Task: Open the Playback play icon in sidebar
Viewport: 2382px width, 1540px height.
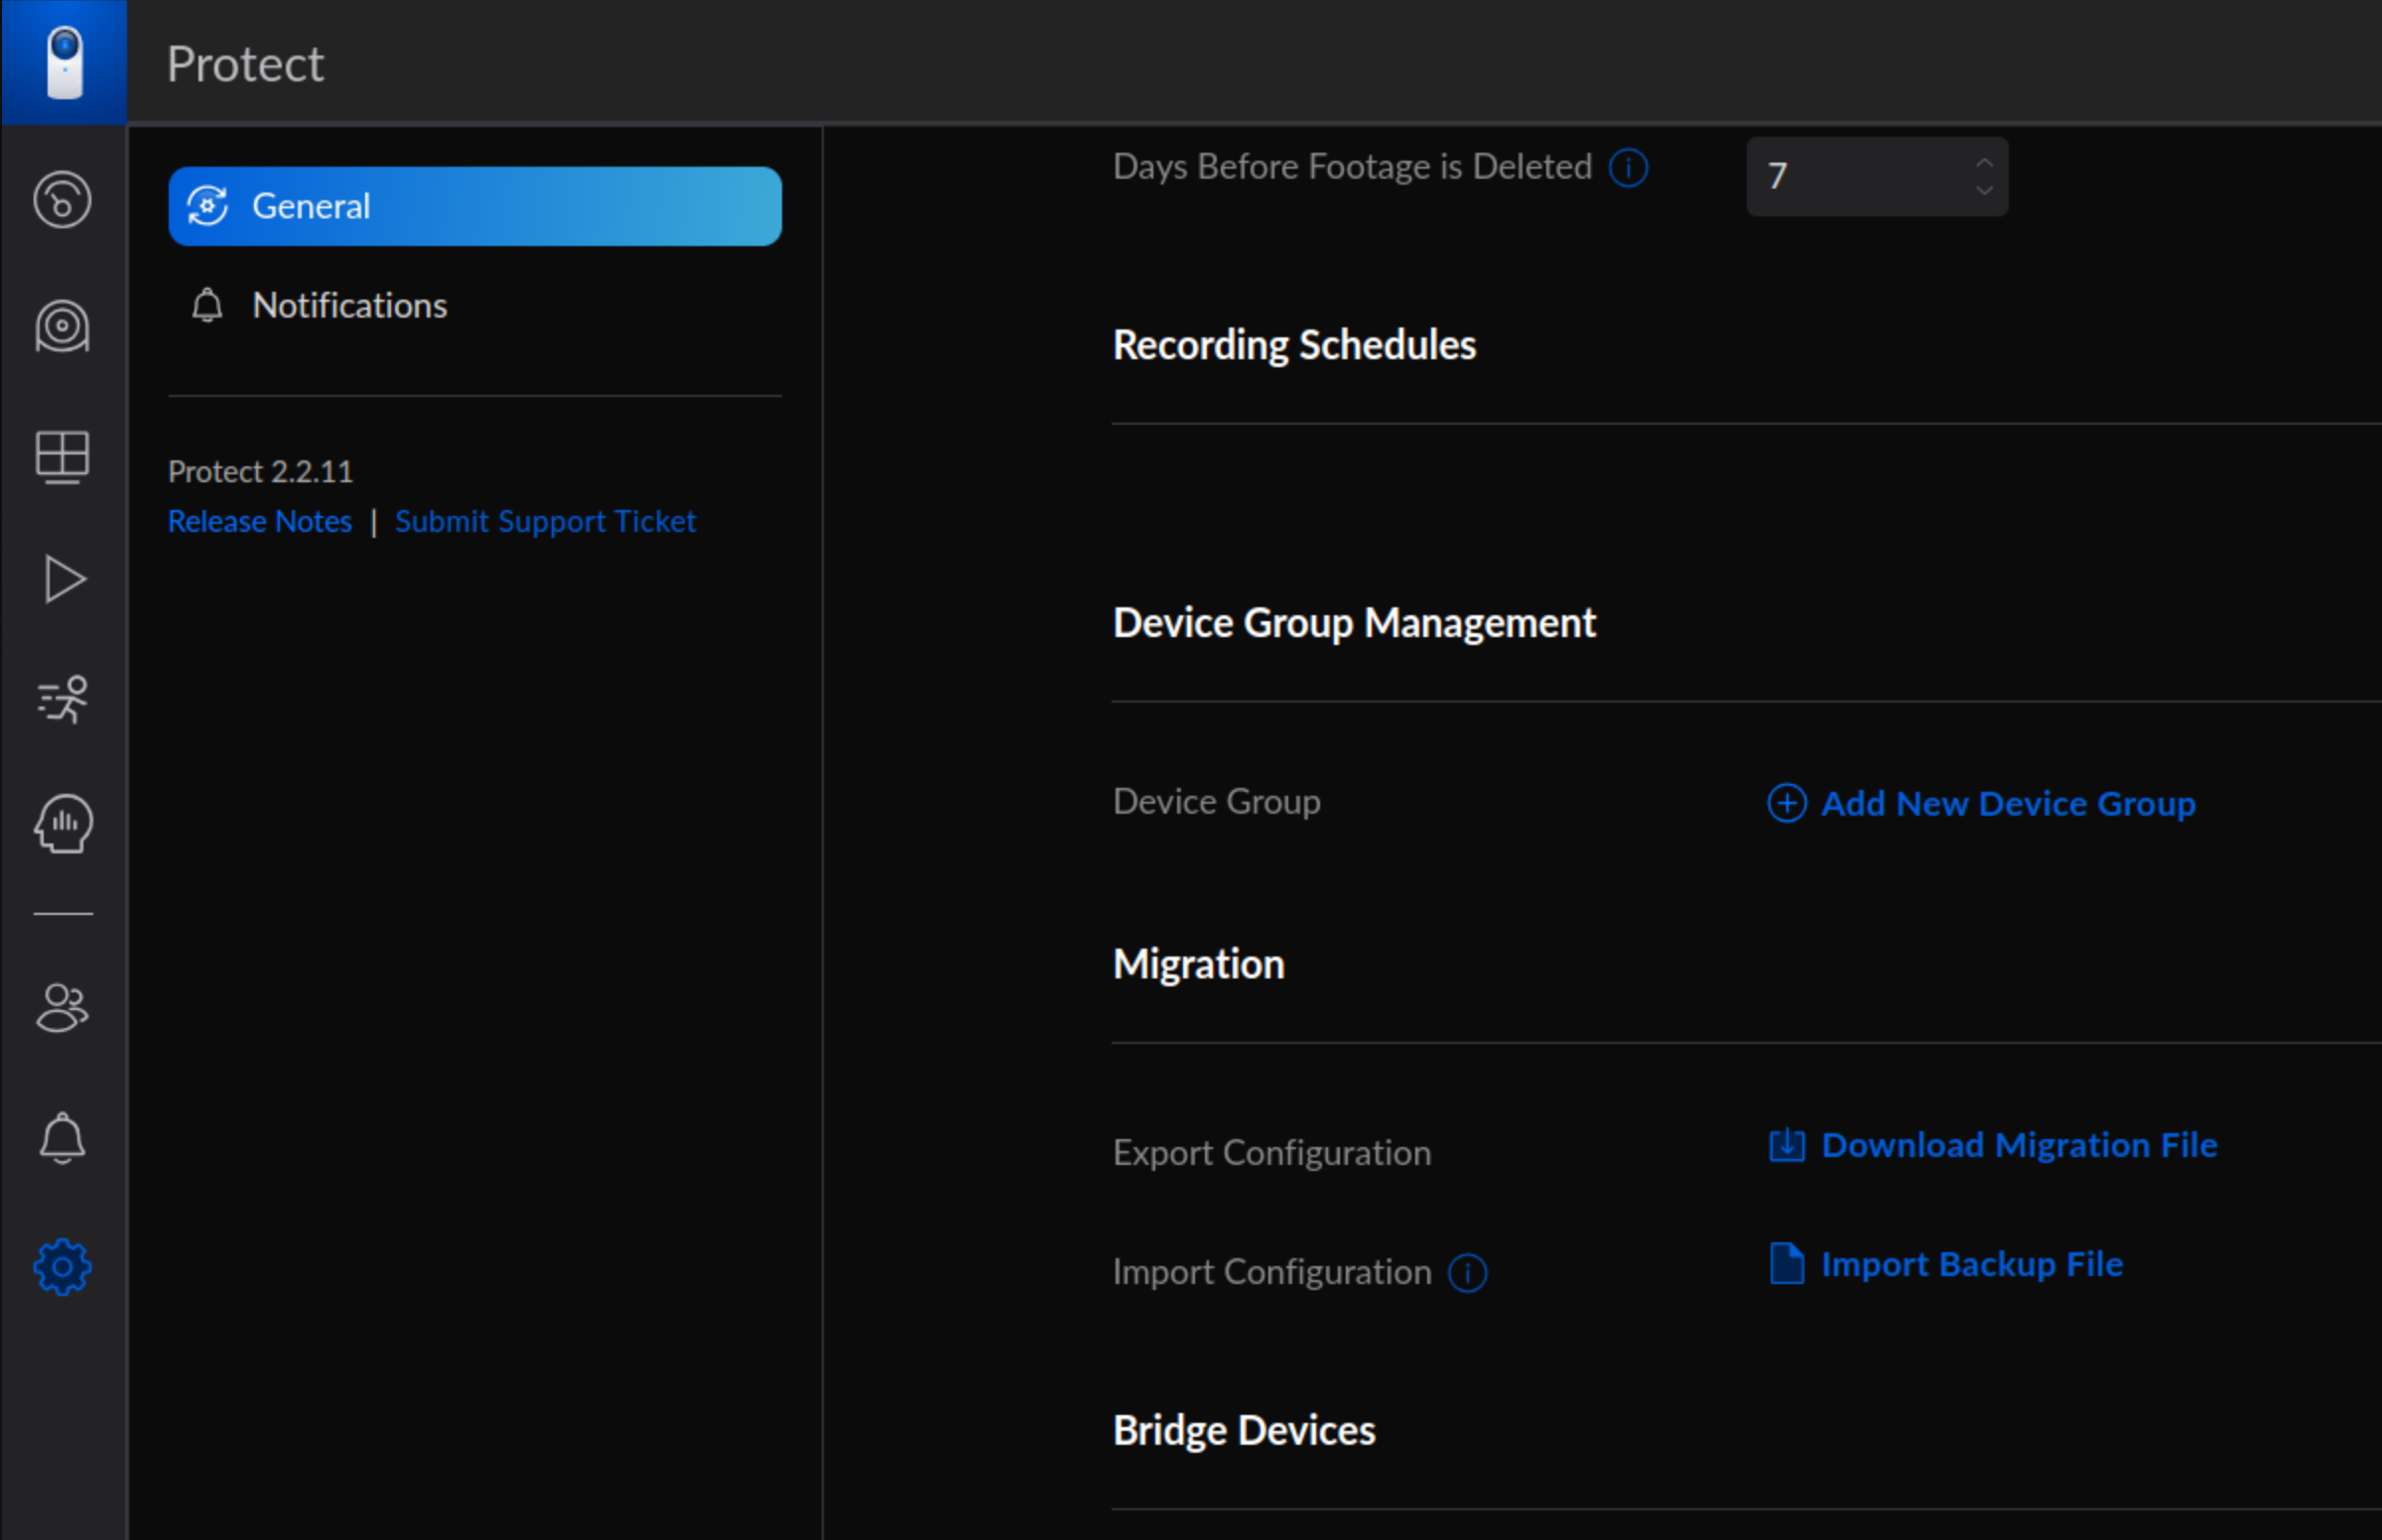Action: coord(63,578)
